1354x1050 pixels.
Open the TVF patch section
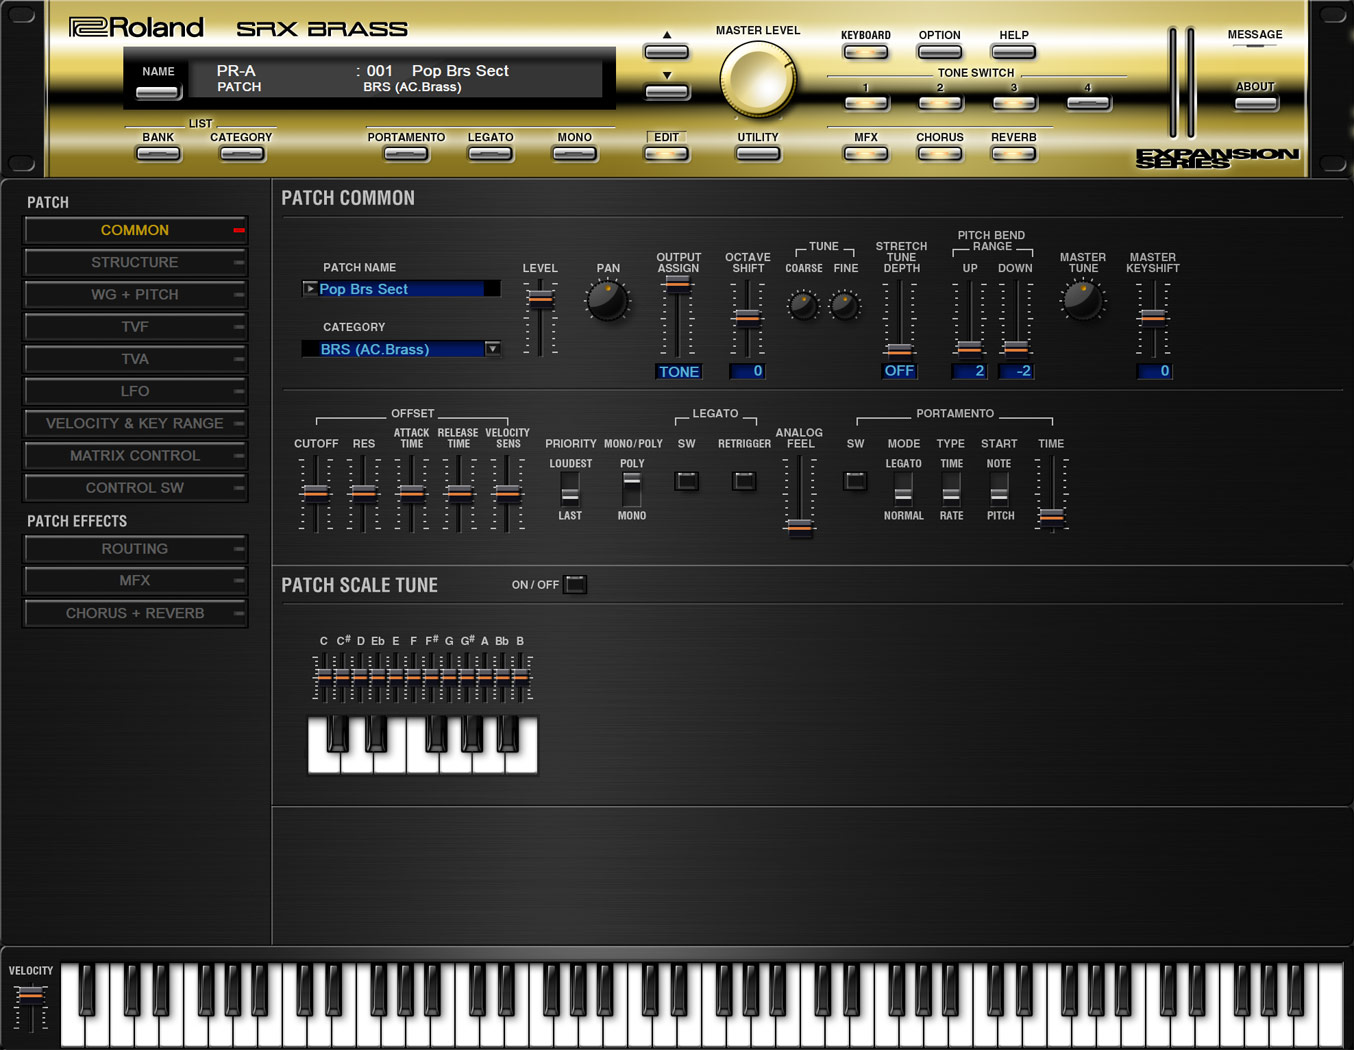135,327
